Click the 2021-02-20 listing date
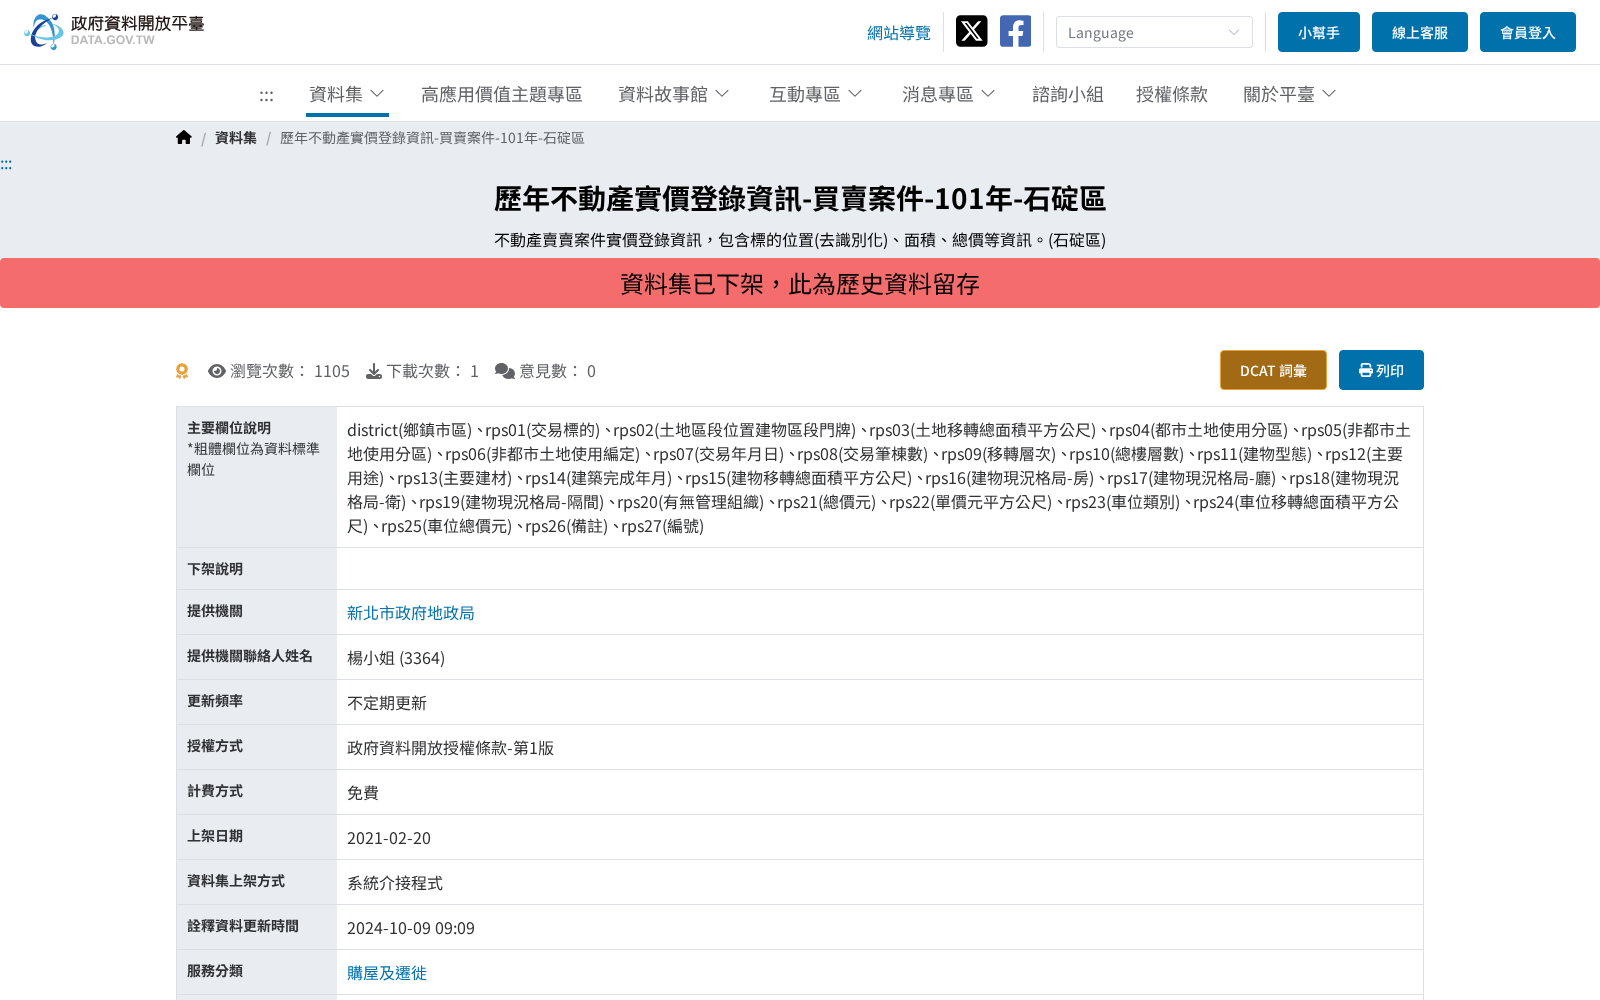This screenshot has width=1600, height=1000. [x=389, y=838]
